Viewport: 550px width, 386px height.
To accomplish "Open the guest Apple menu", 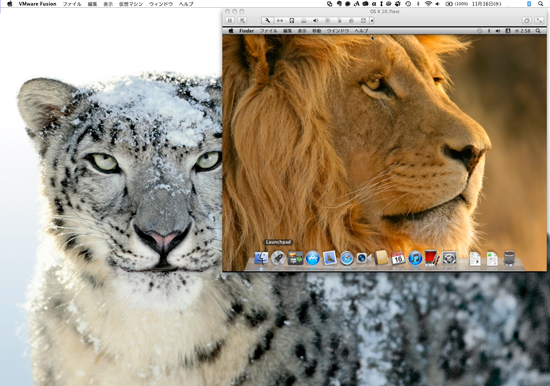I will [x=231, y=31].
